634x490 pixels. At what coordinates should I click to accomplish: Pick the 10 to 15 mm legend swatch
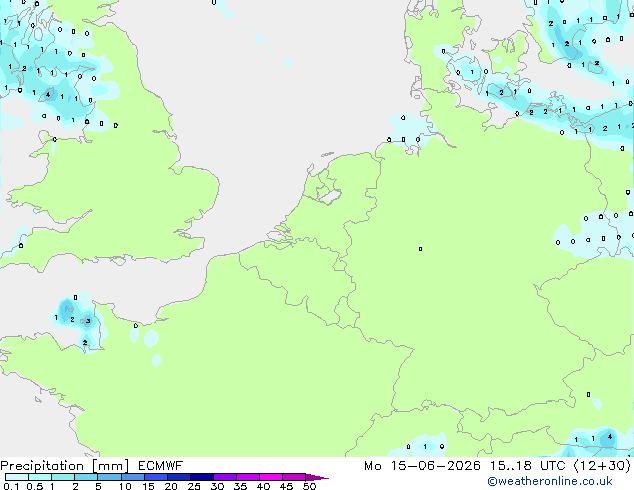133,477
